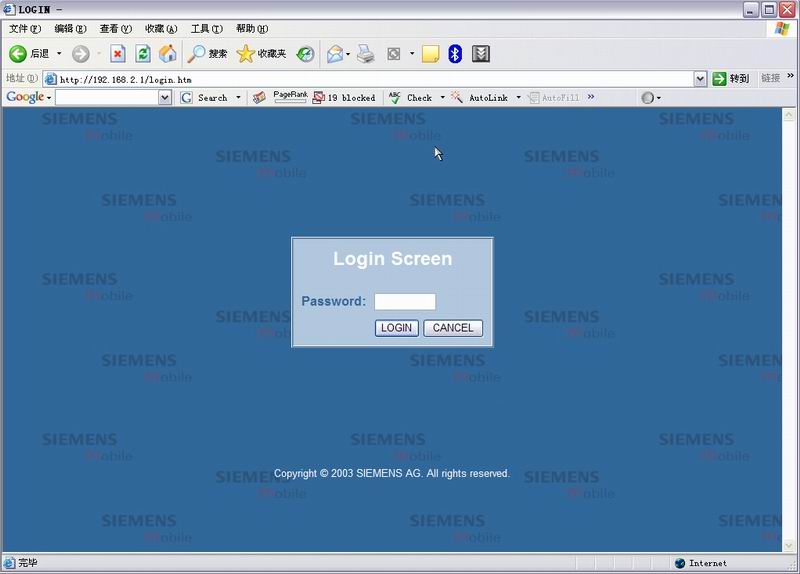
Task: Click into the Password field
Action: point(405,302)
